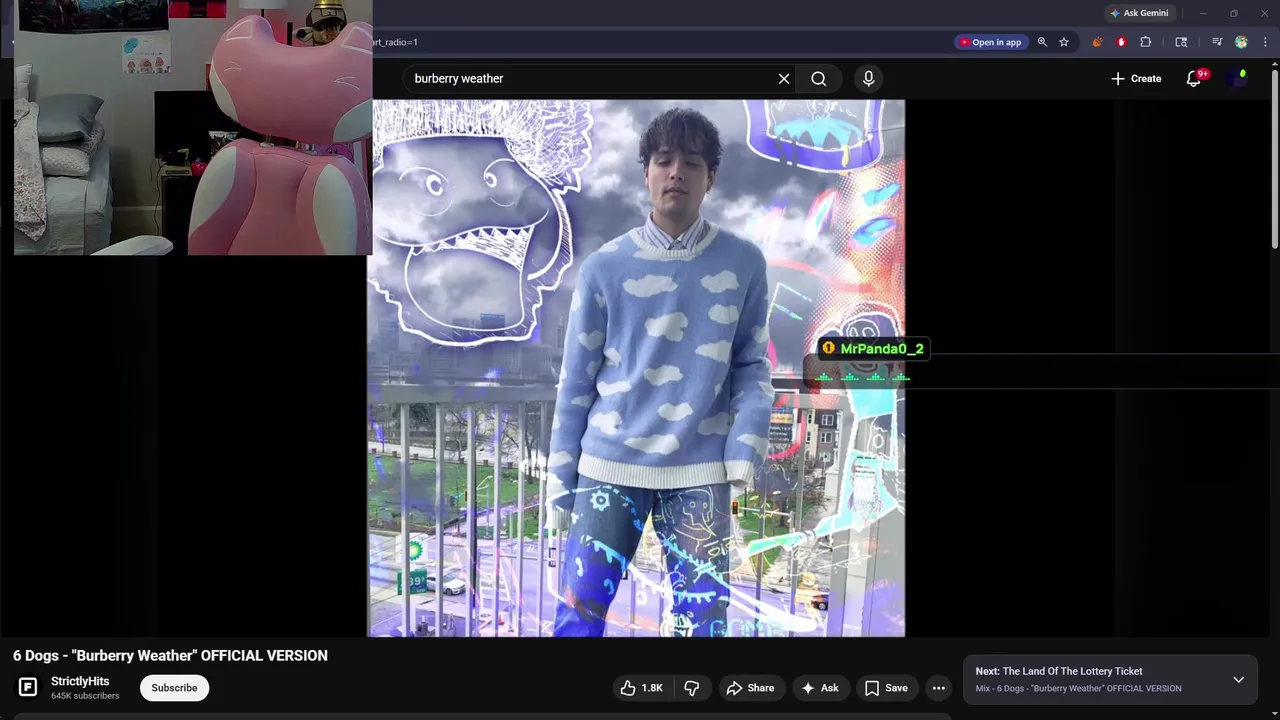
Task: Click the 645K subscribers text
Action: 85,696
